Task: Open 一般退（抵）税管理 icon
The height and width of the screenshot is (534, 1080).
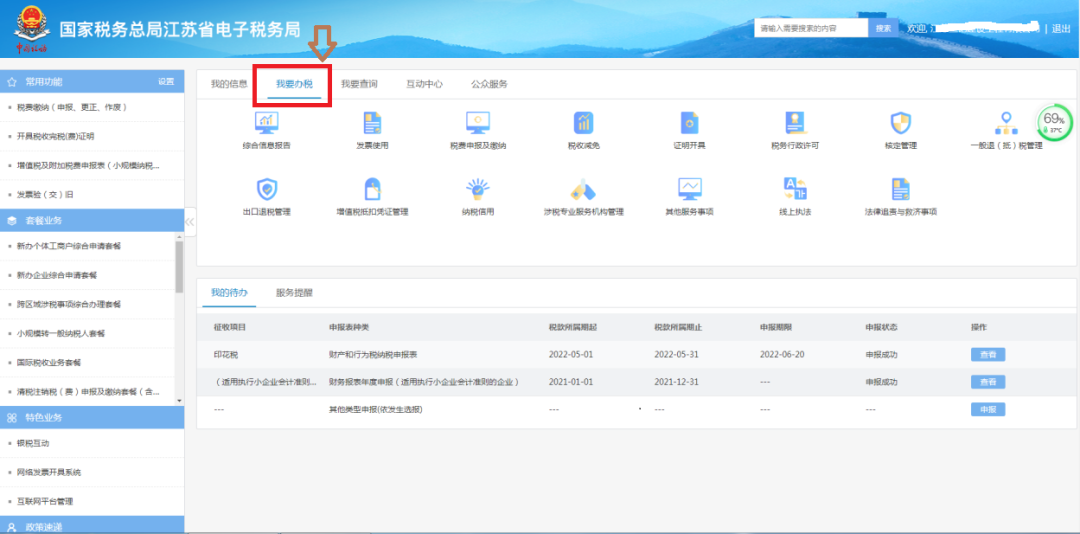Action: coord(1006,123)
